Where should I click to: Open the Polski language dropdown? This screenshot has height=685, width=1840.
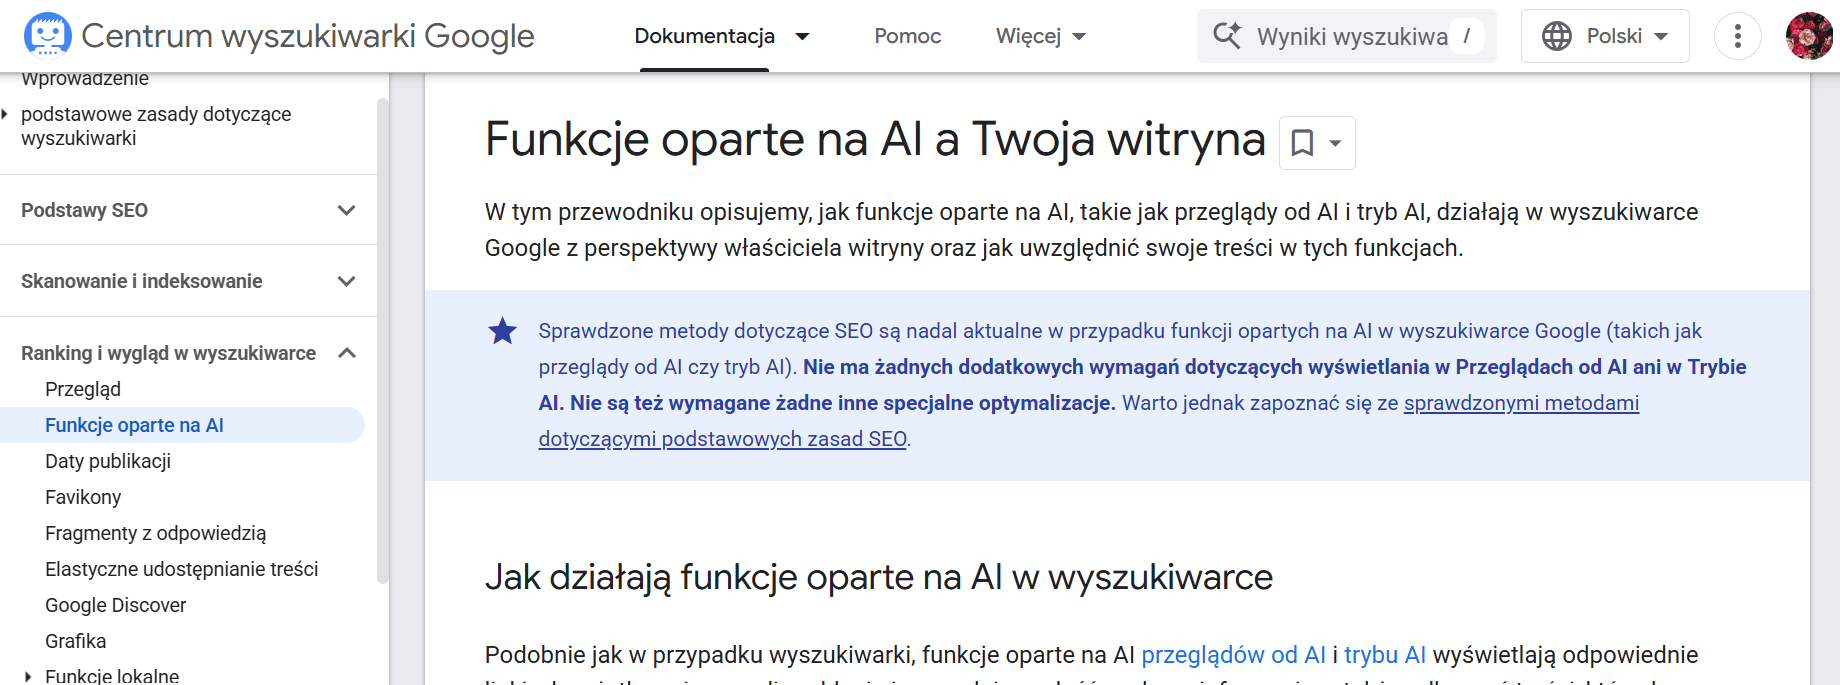[1605, 36]
